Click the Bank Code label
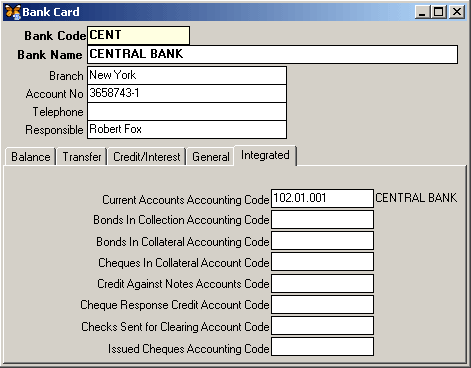The width and height of the screenshot is (471, 368). pos(55,36)
